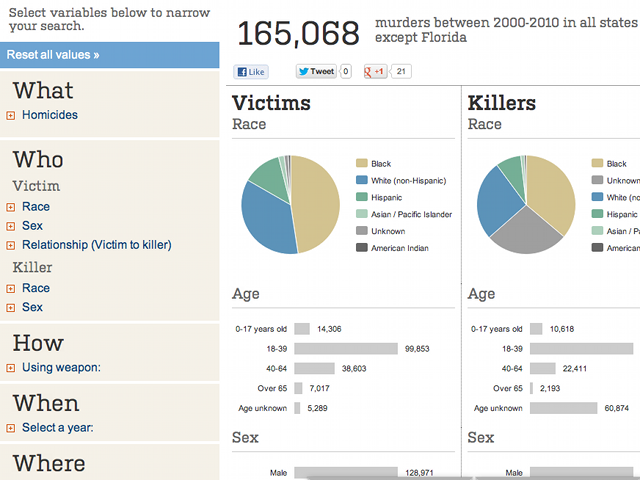Expand Killer Sex plus icon
Viewport: 640px width, 480px height.
11,308
